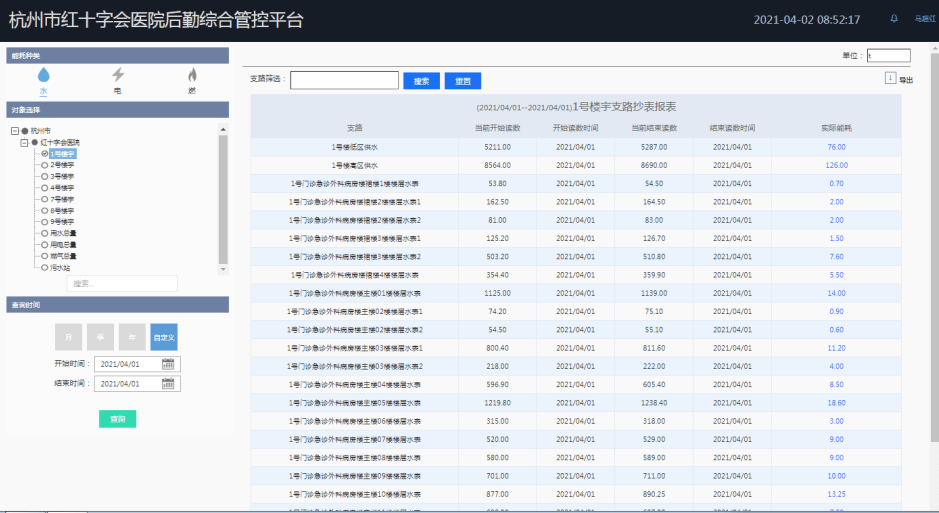Image resolution: width=939 pixels, height=513 pixels.
Task: Click the 对象选择 panel header
Action: 117,110
